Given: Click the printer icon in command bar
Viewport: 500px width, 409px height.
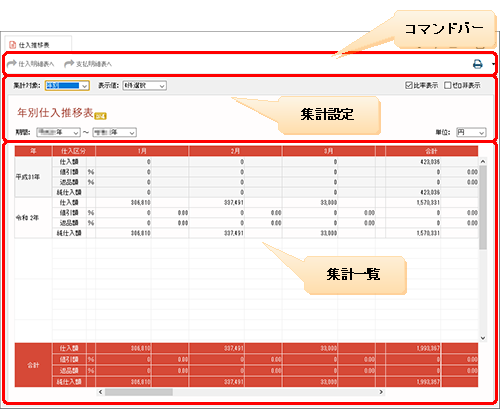Looking at the screenshot, I should click(x=478, y=64).
